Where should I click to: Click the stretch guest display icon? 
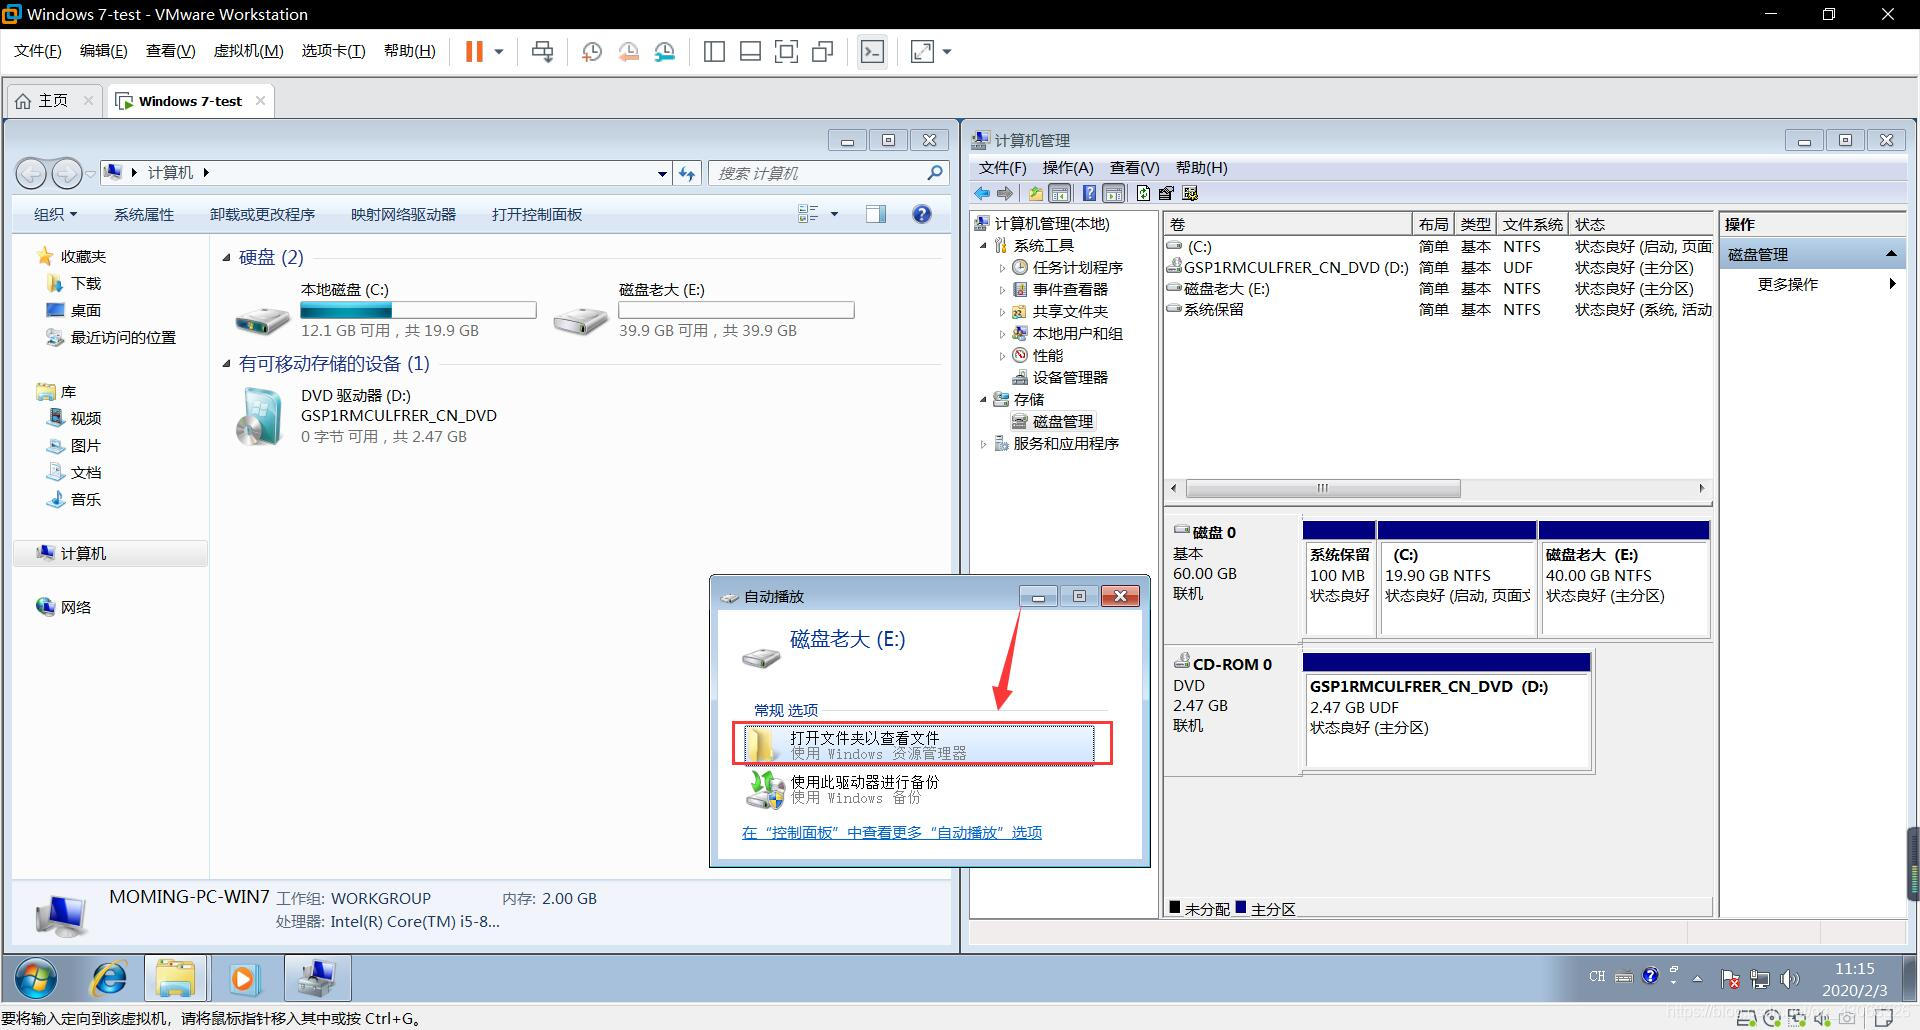922,51
